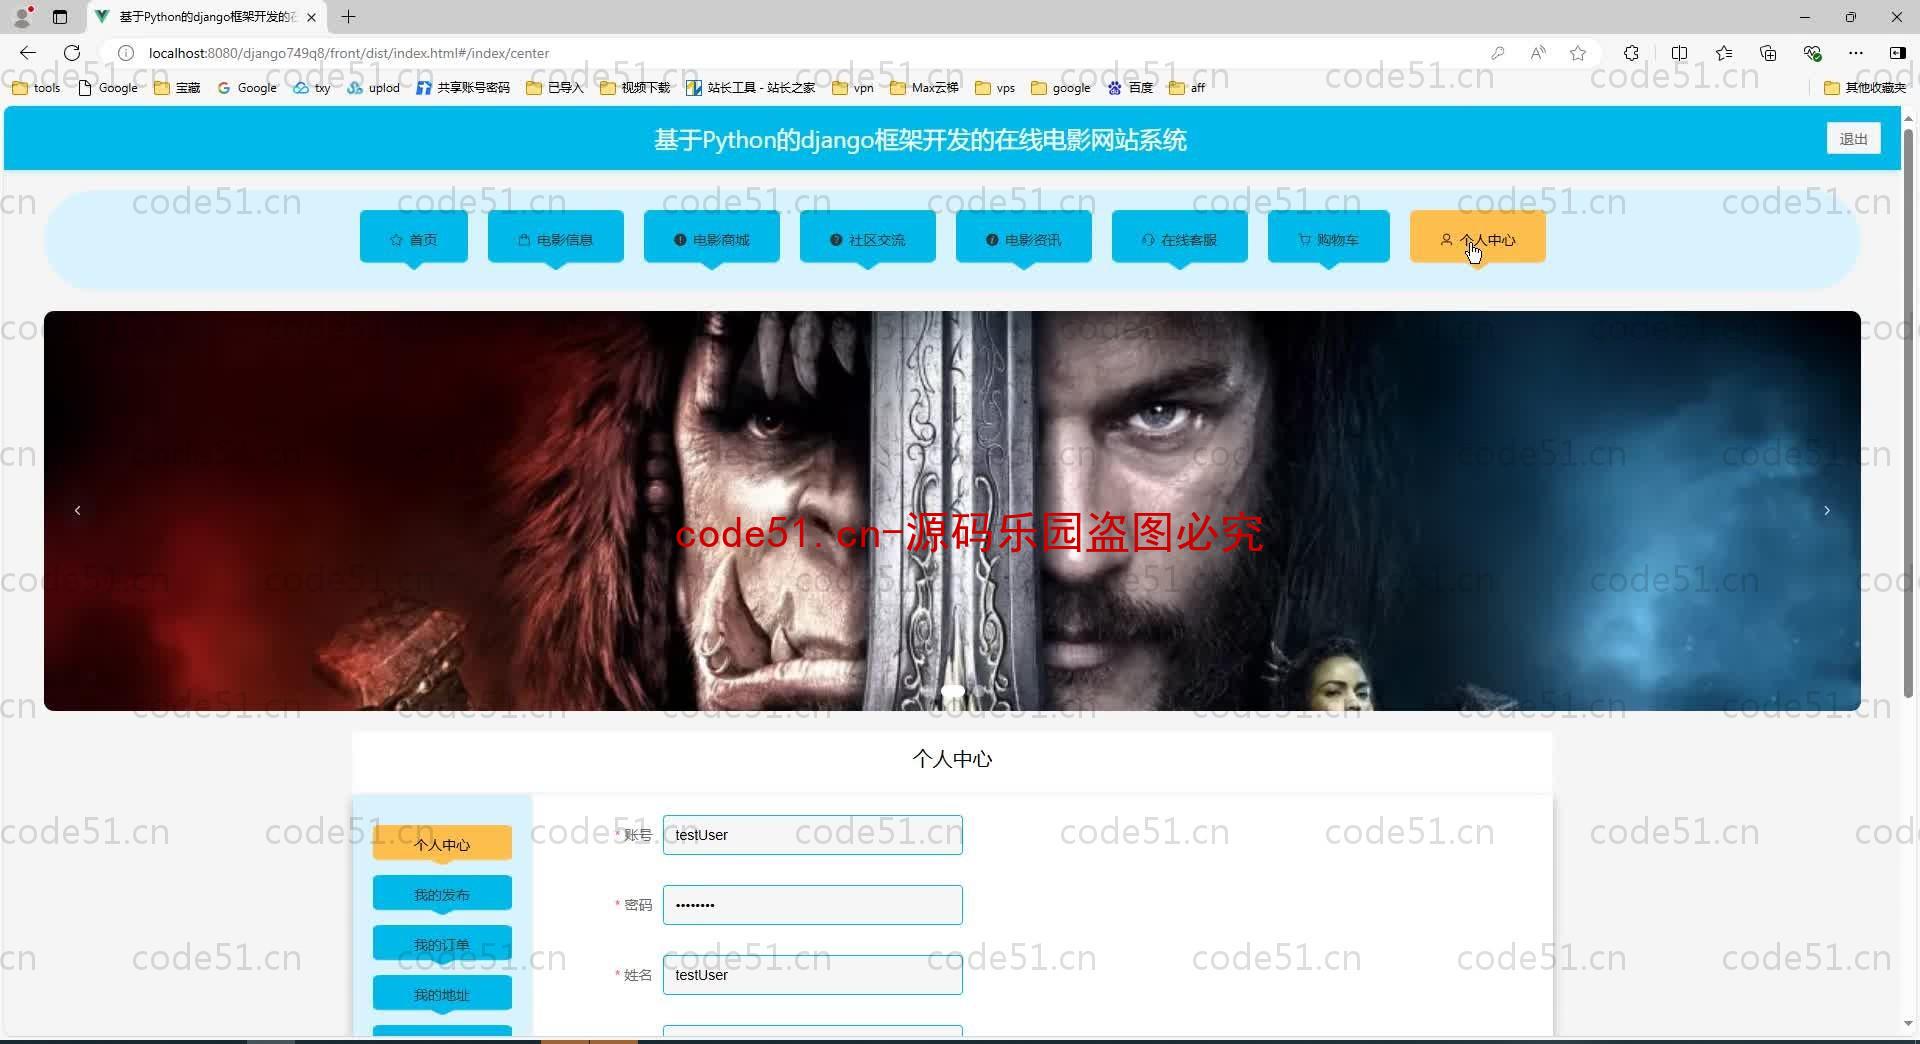Screen dimensions: 1920x1044
Task: Add this page to favorites star
Action: (x=1578, y=53)
